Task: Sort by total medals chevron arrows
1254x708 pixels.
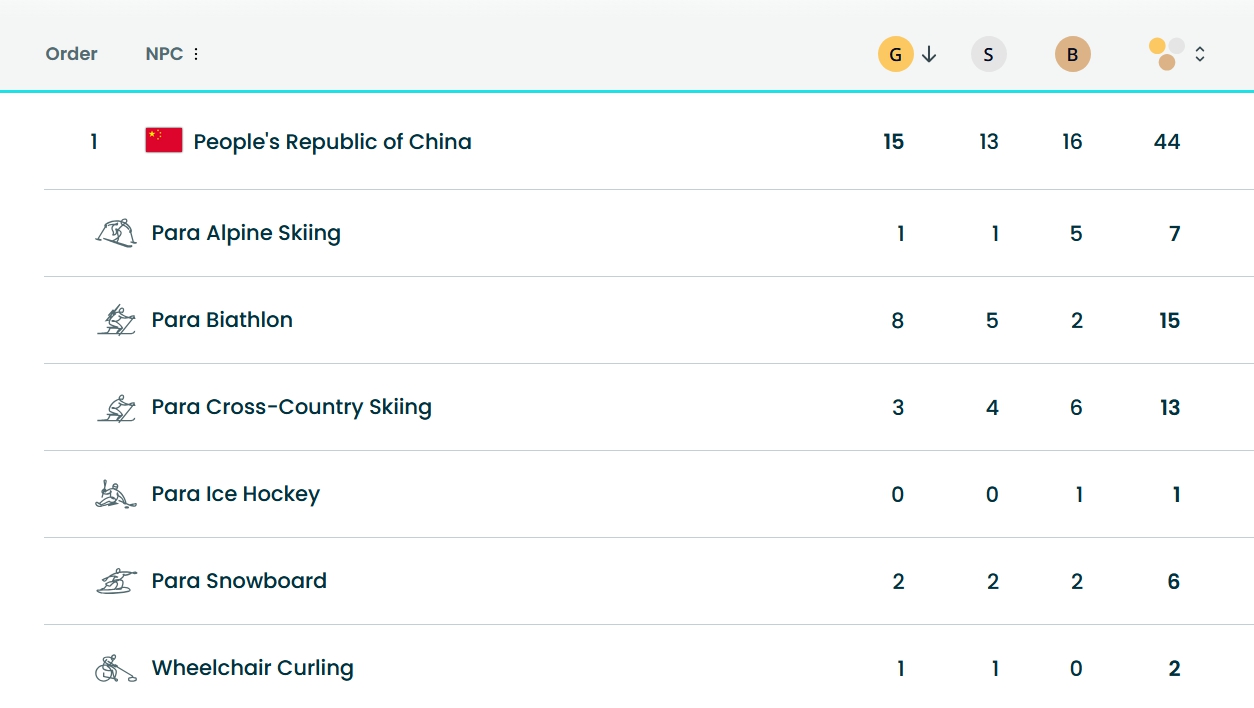Action: [x=1200, y=54]
